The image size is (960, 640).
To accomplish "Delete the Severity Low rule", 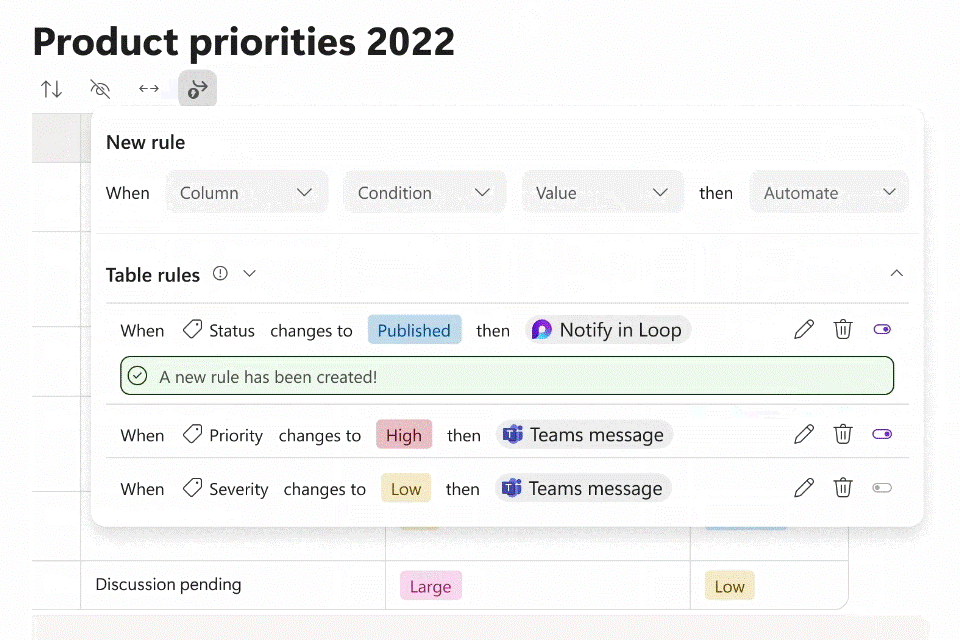I will (843, 488).
